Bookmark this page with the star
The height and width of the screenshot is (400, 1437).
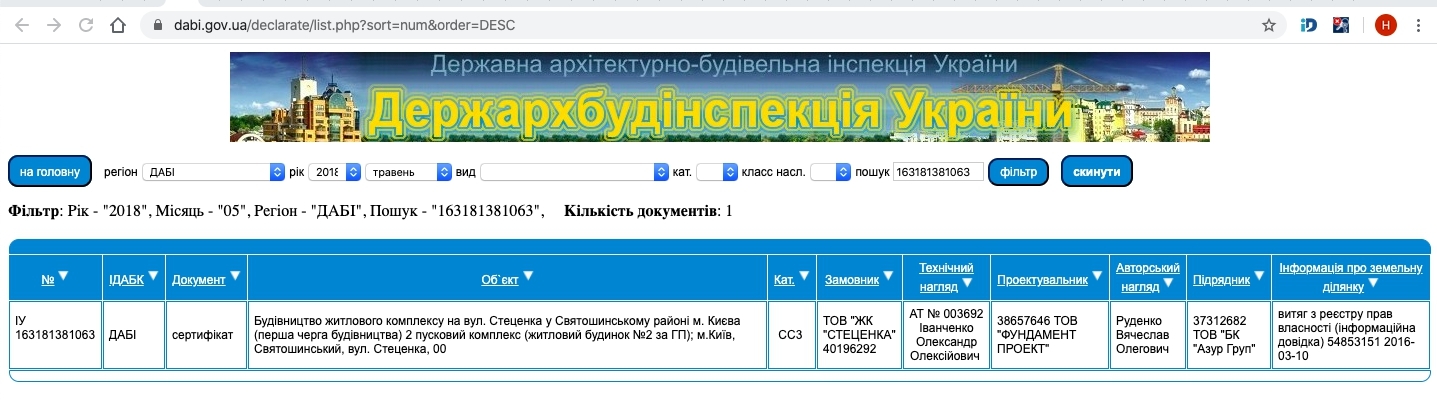point(1269,25)
